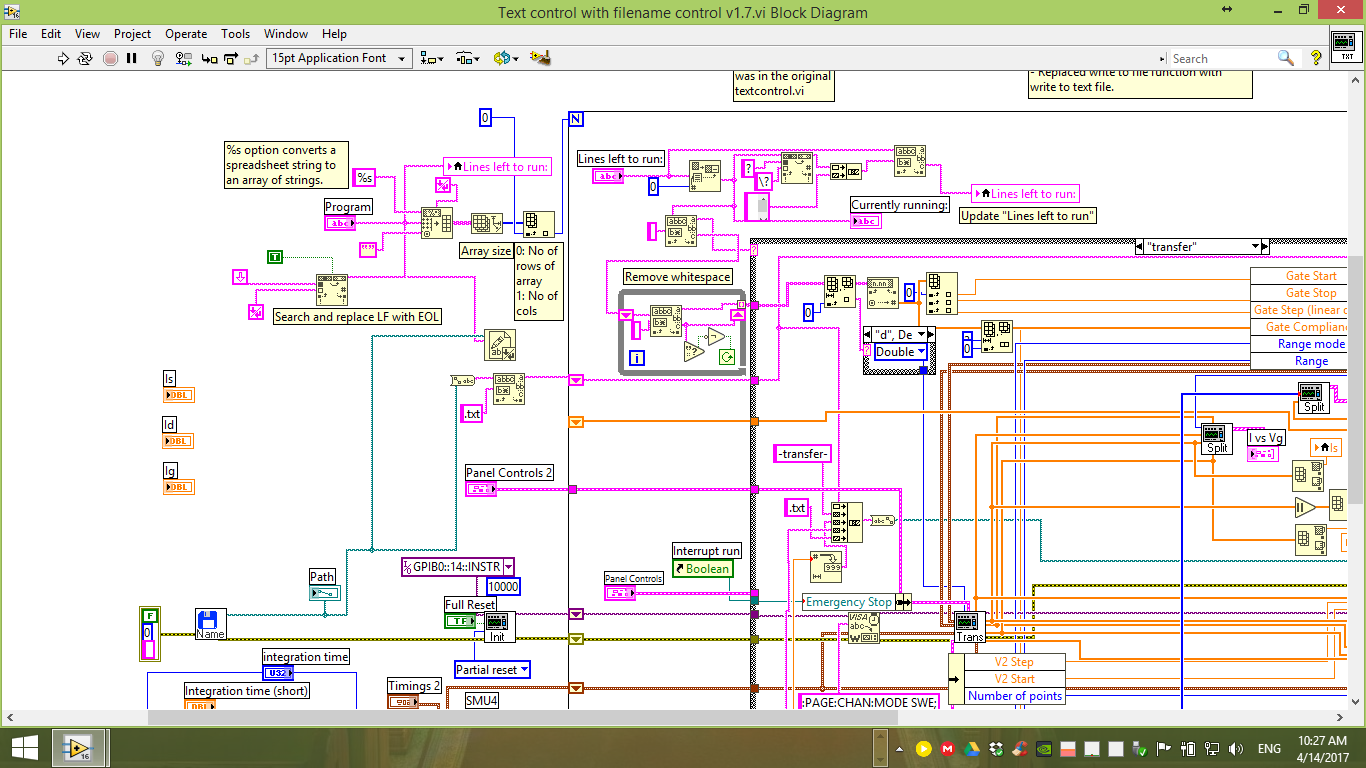Image resolution: width=1366 pixels, height=768 pixels.
Task: Click the Trans subVI icon
Action: coord(970,627)
